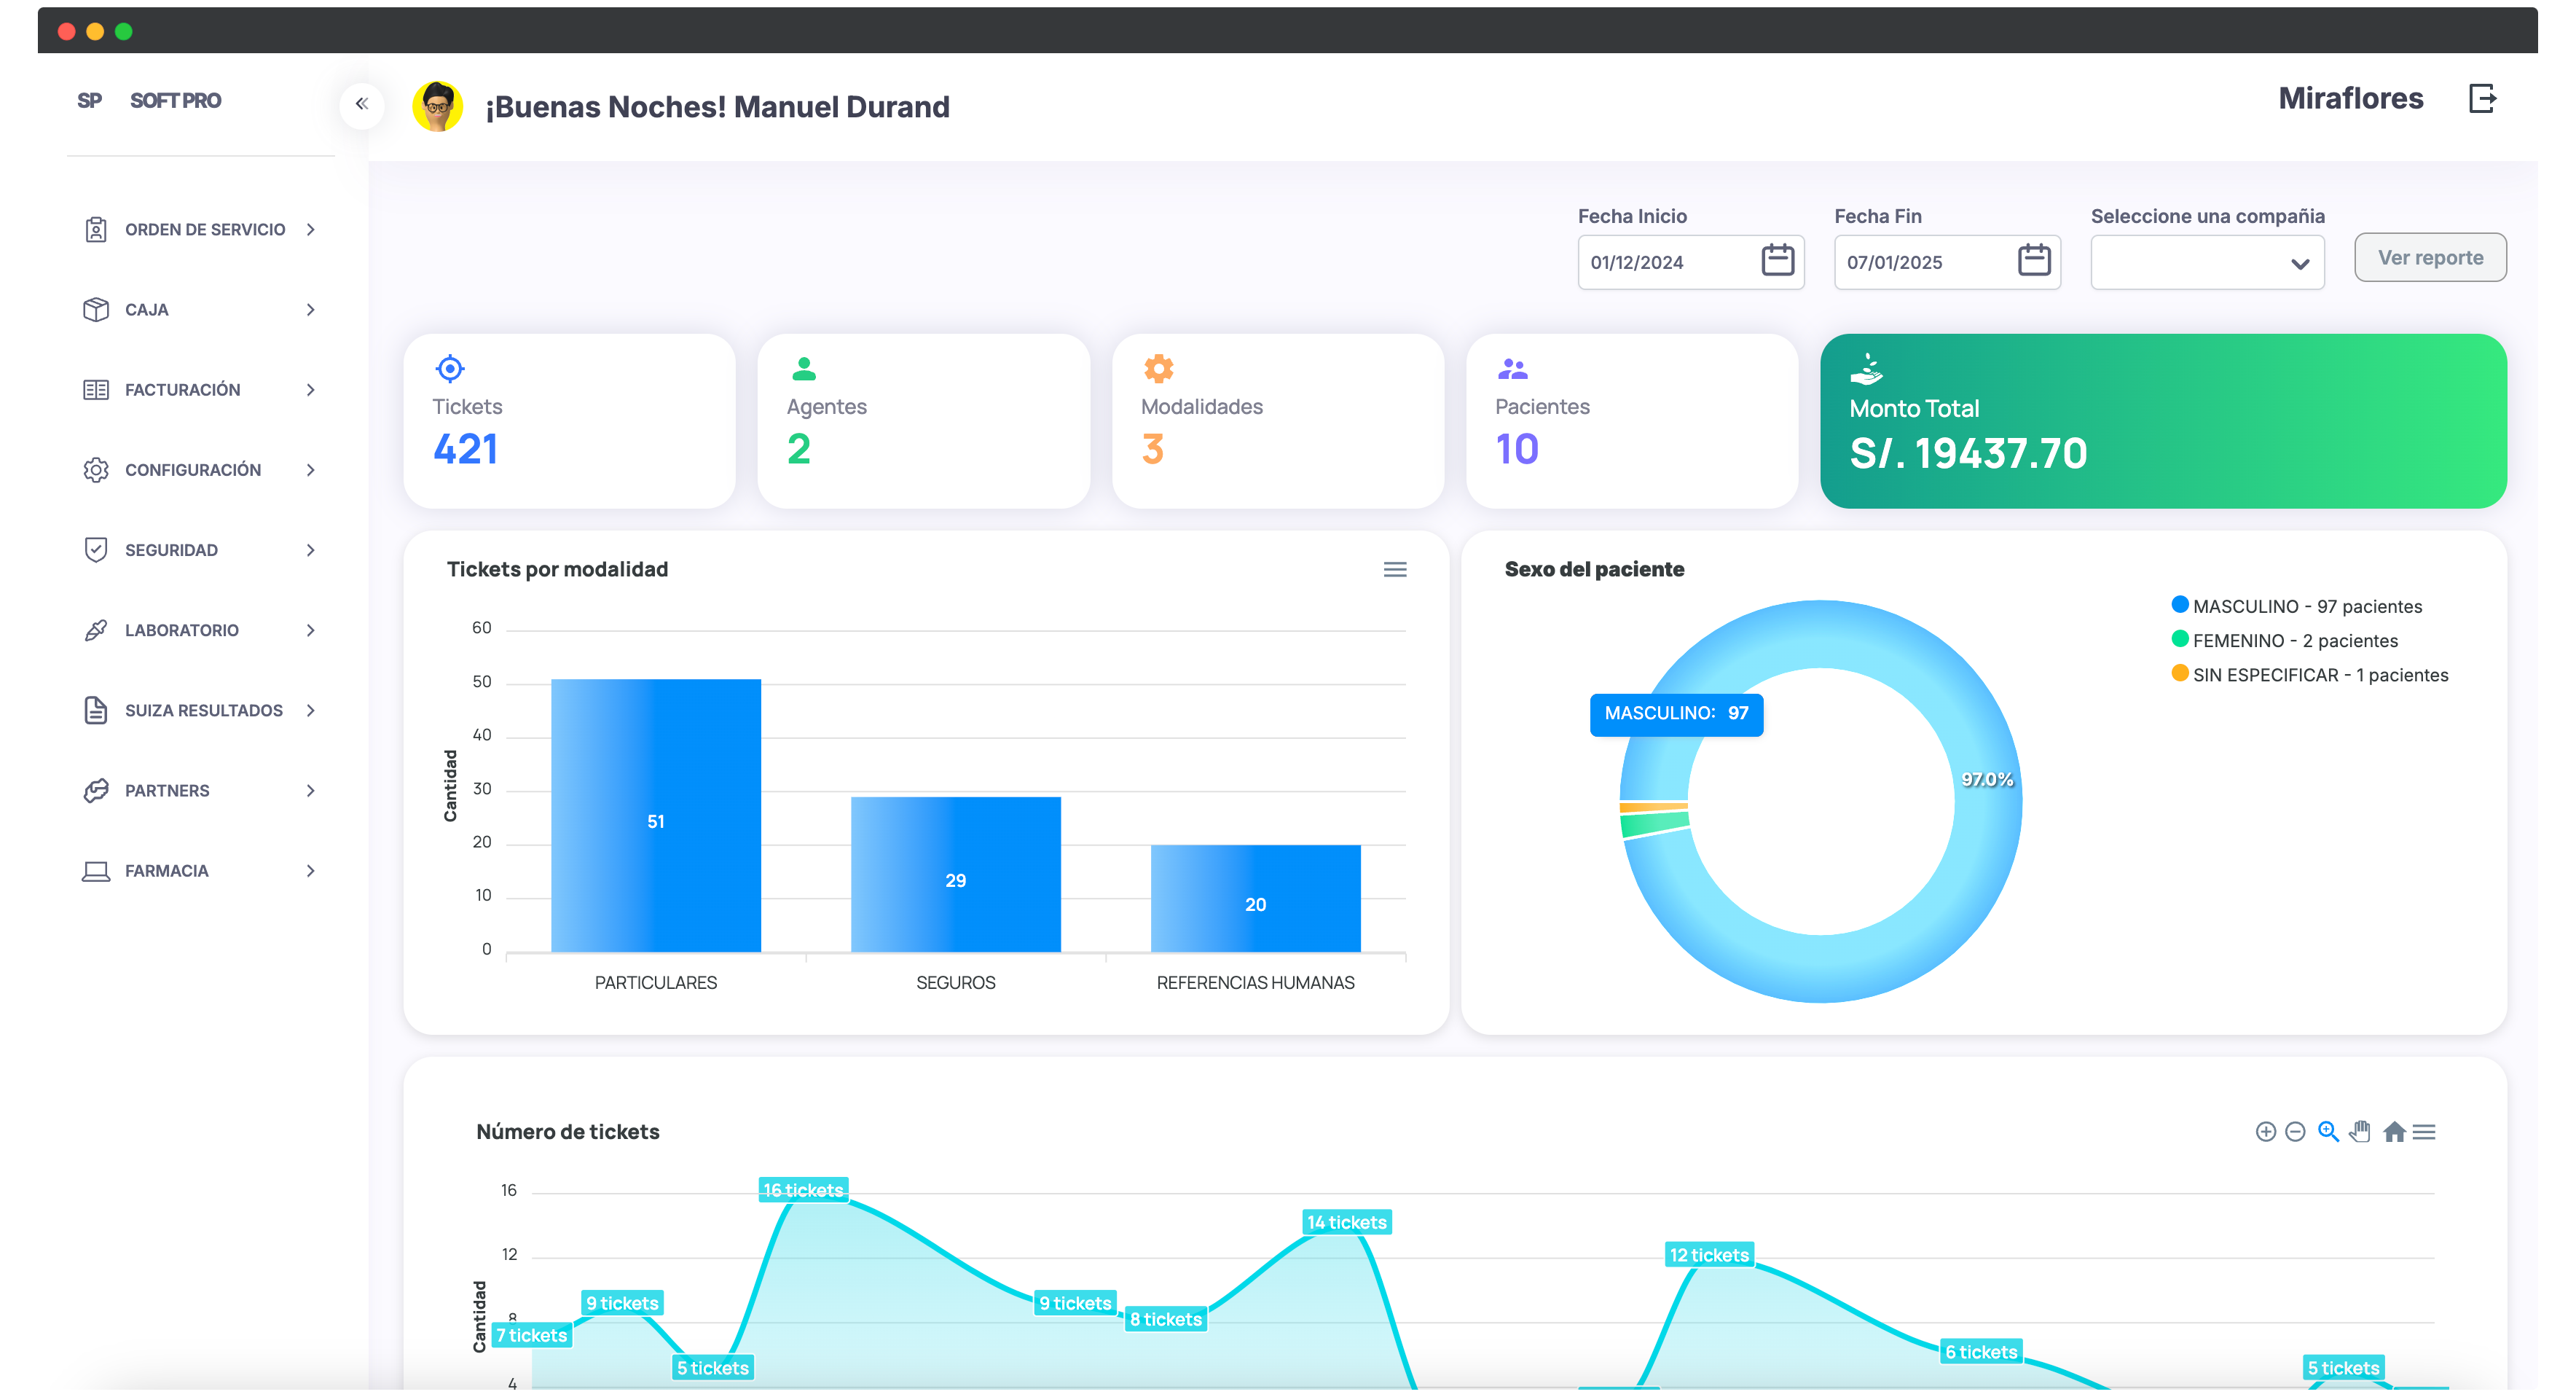Image resolution: width=2576 pixels, height=1397 pixels.
Task: Zoom in on Número de tickets chart
Action: point(2265,1131)
